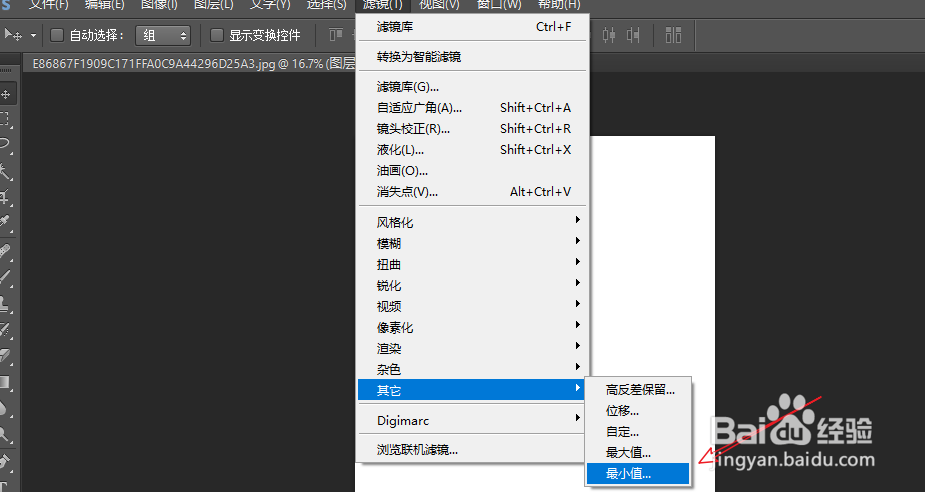Viewport: 925px width, 492px height.
Task: Open the 油画(O)... filter
Action: (471, 170)
